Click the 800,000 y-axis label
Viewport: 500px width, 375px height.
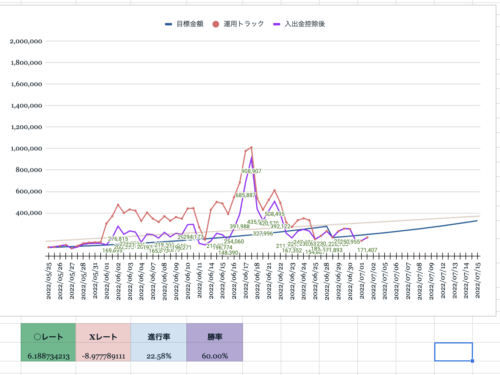(x=29, y=170)
